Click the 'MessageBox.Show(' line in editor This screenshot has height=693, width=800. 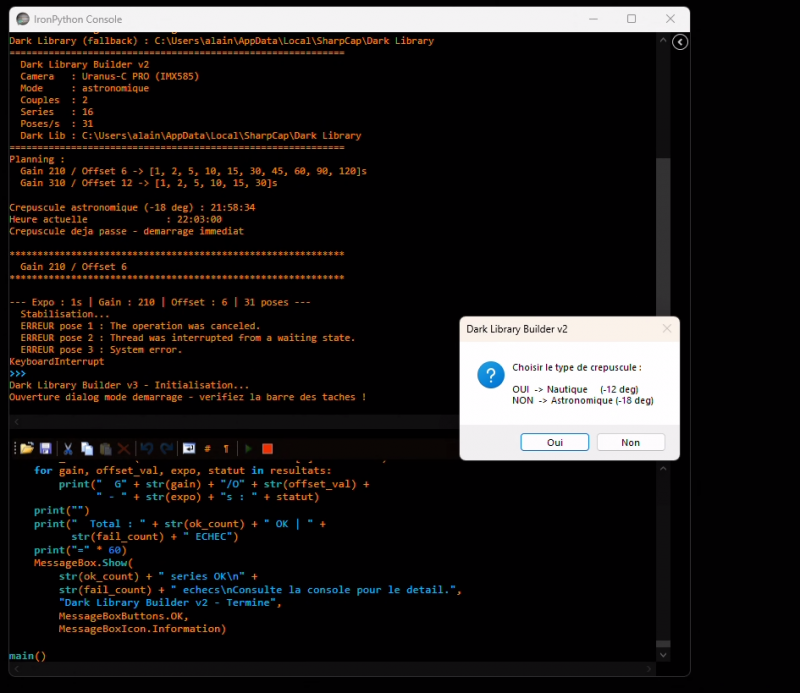[83, 563]
